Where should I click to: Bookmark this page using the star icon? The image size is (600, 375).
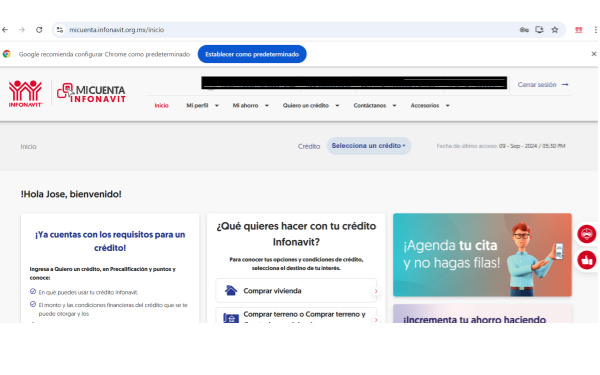point(555,30)
